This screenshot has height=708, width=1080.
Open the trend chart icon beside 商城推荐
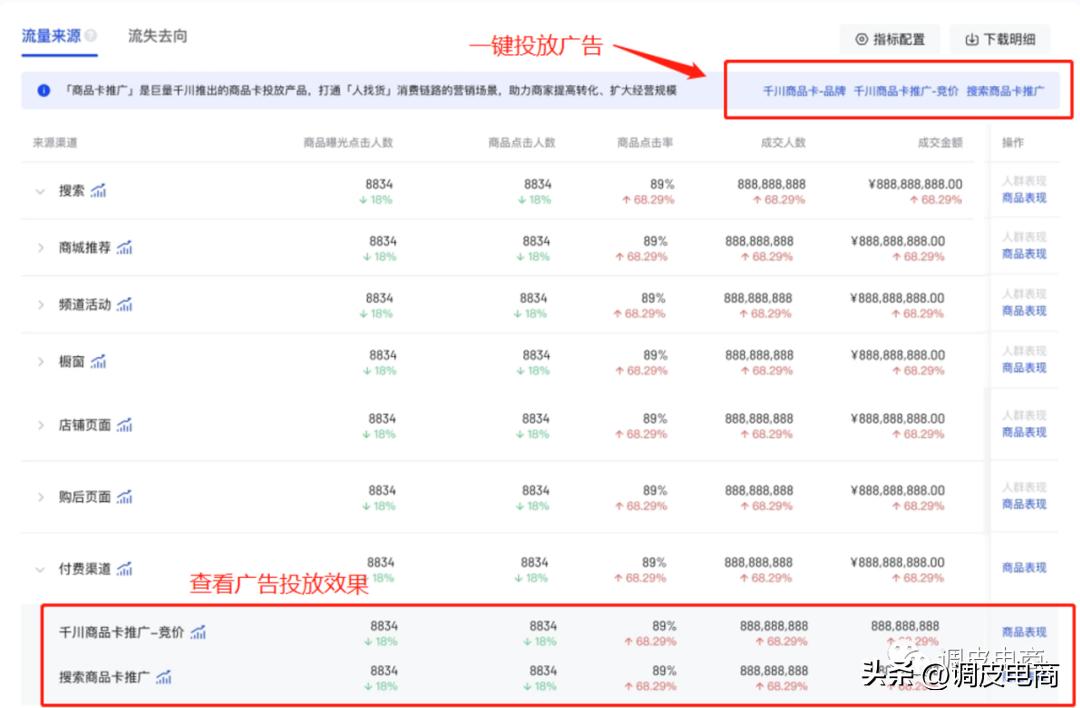124,248
